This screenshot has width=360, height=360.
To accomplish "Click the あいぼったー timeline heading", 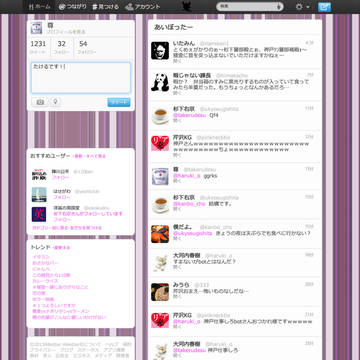I will point(173,28).
